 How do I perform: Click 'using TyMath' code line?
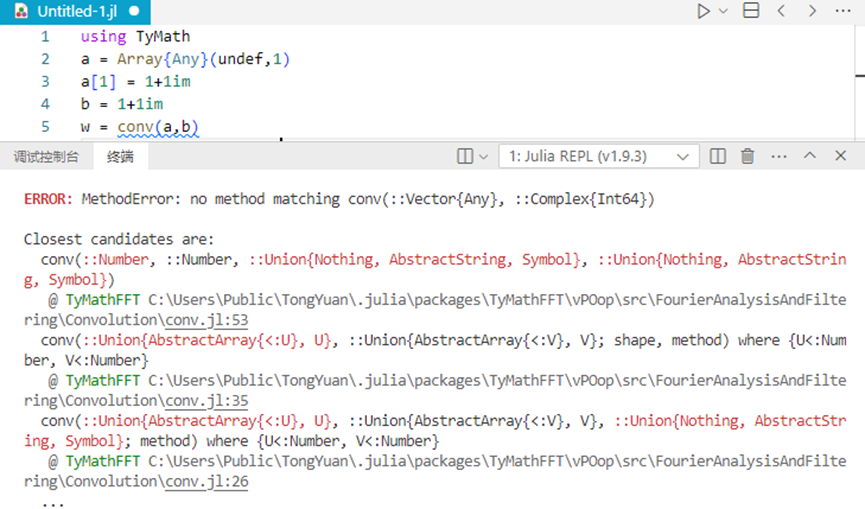click(135, 36)
